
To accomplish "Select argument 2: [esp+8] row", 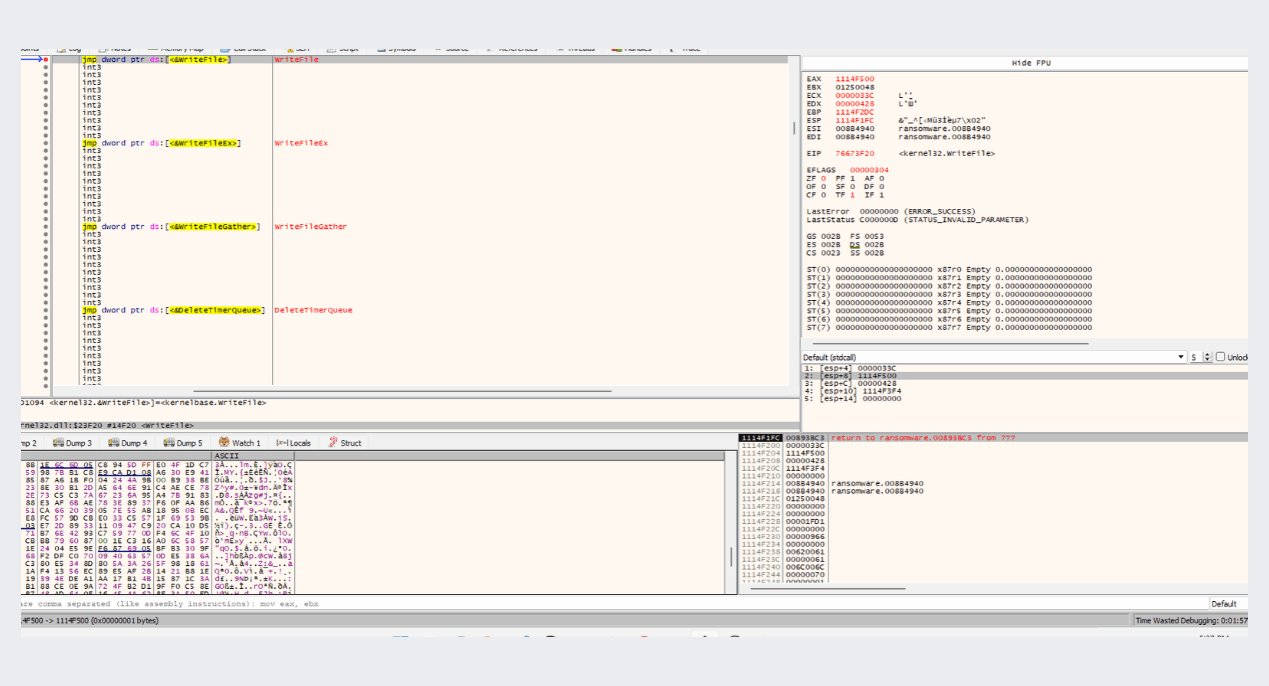I will point(1025,375).
